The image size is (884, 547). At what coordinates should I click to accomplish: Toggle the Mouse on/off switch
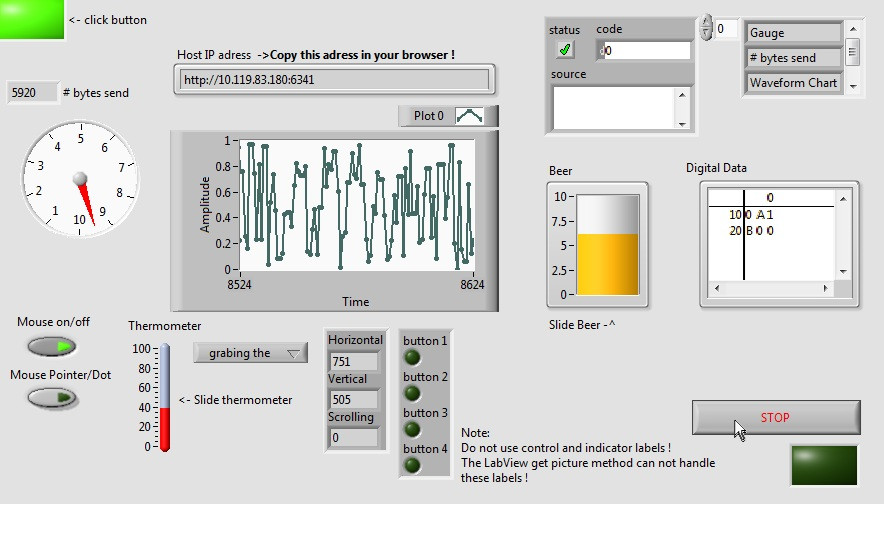52,347
